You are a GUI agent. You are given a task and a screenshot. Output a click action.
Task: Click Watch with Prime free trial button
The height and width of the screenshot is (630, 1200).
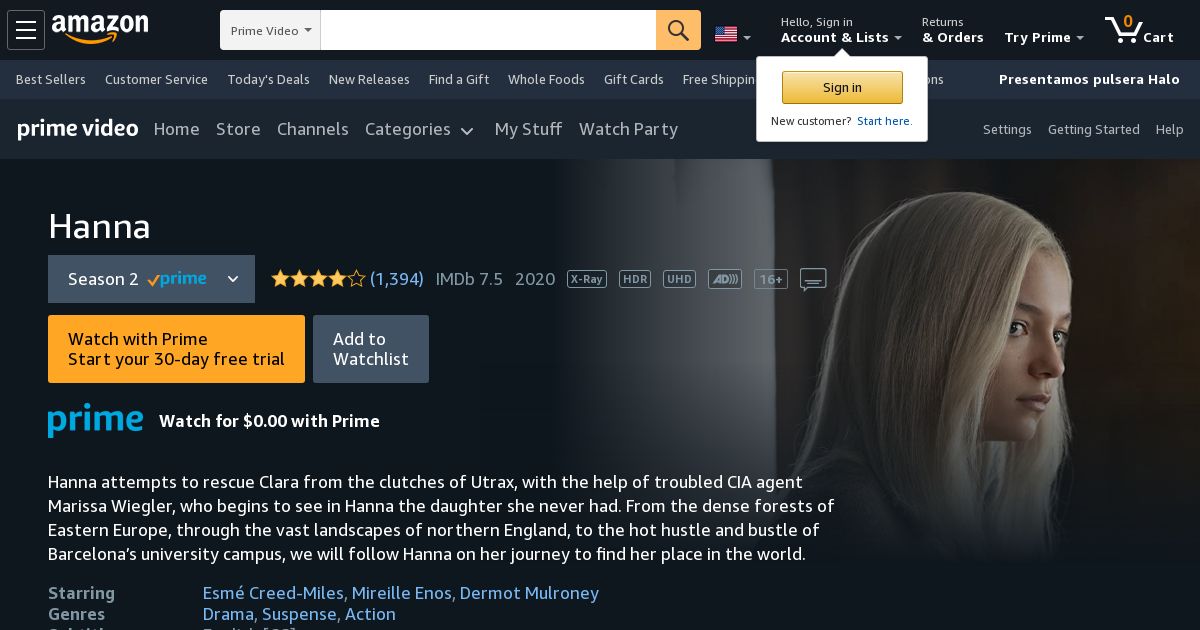click(176, 349)
